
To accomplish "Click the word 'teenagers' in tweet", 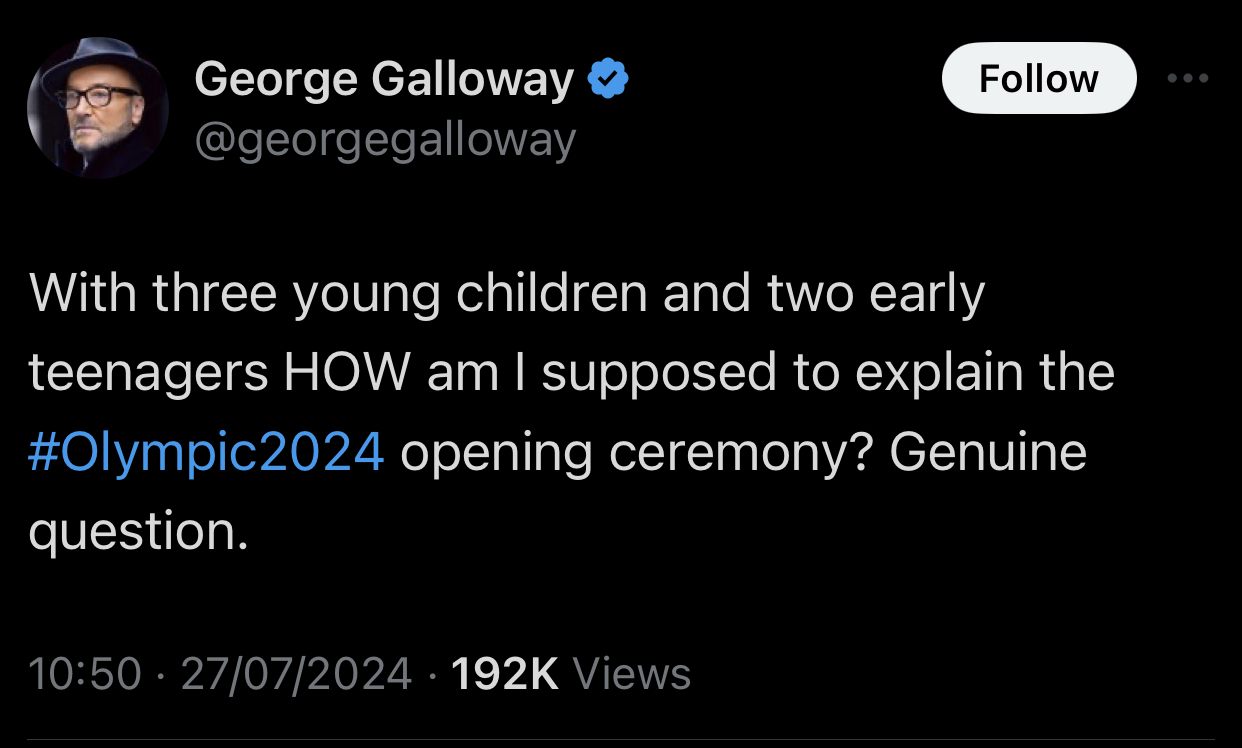I will 148,373.
